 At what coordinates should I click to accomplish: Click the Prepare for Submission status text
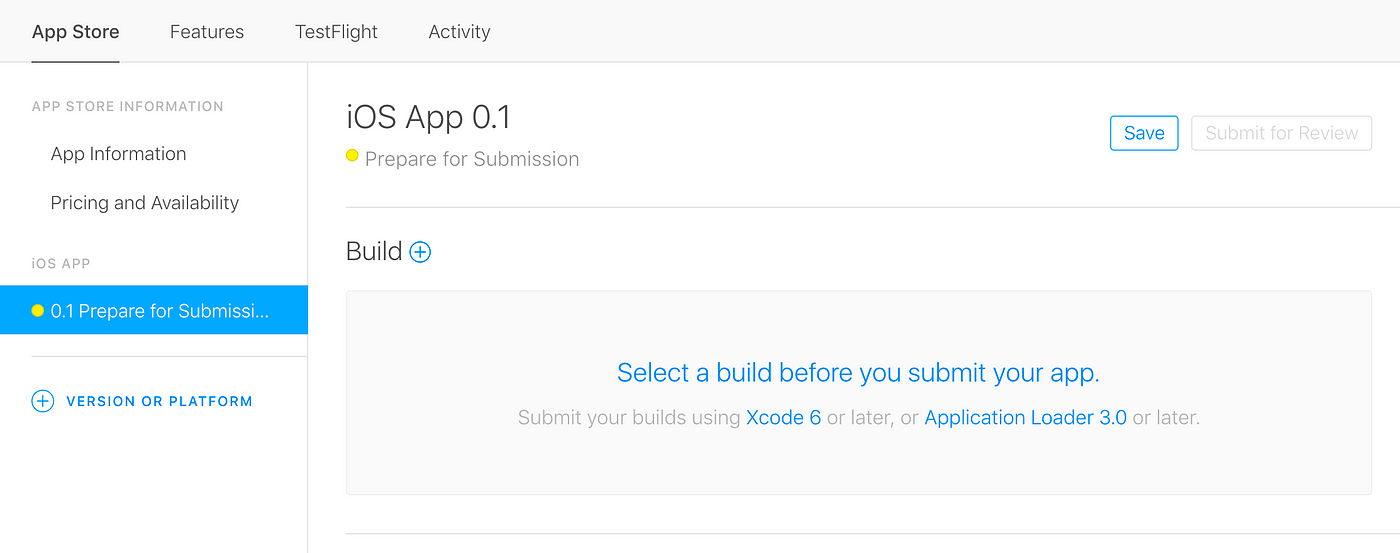(472, 159)
